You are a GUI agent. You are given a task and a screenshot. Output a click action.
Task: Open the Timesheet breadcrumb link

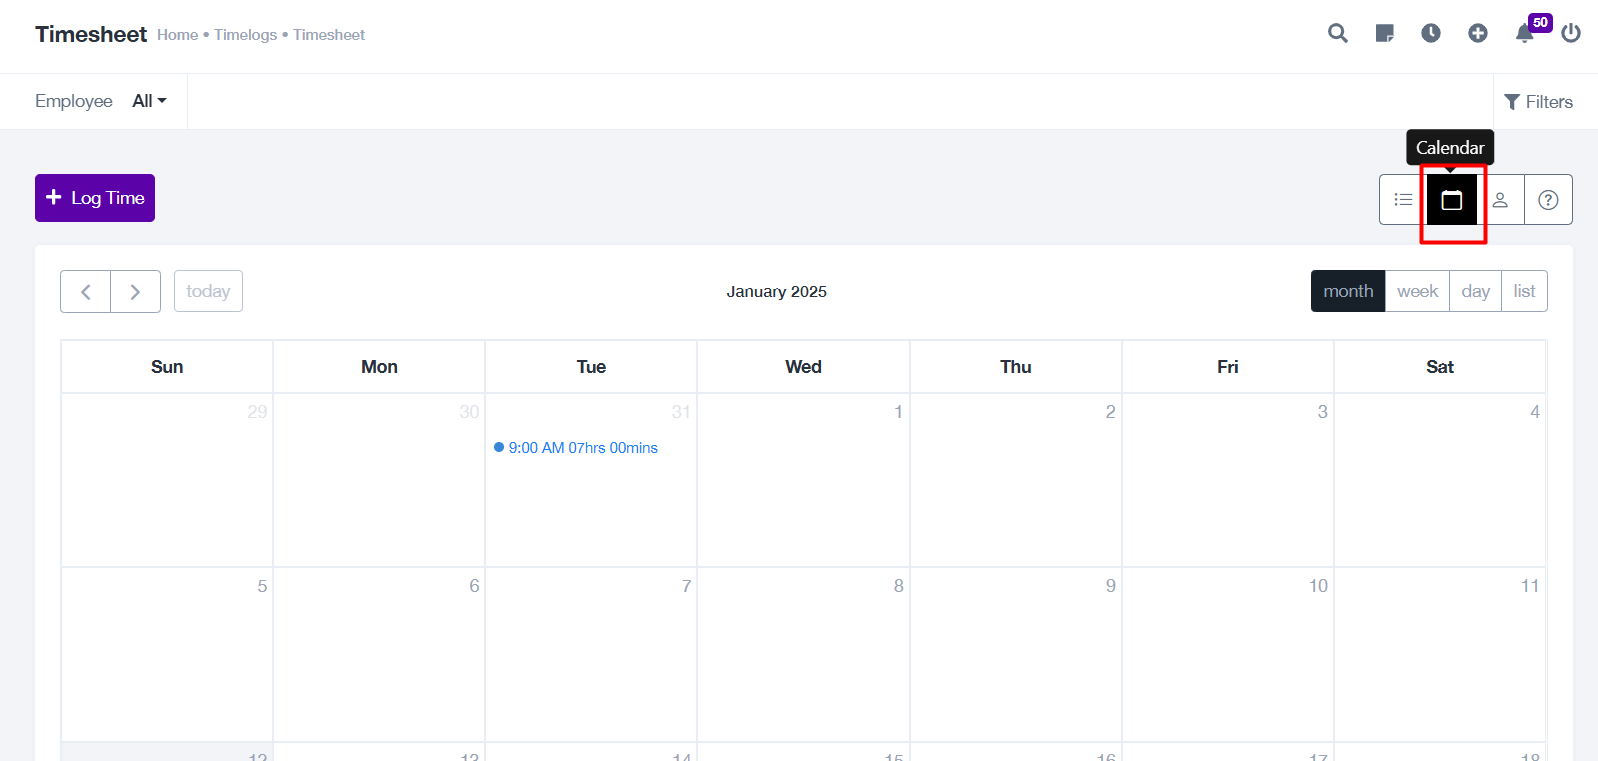[x=329, y=35]
